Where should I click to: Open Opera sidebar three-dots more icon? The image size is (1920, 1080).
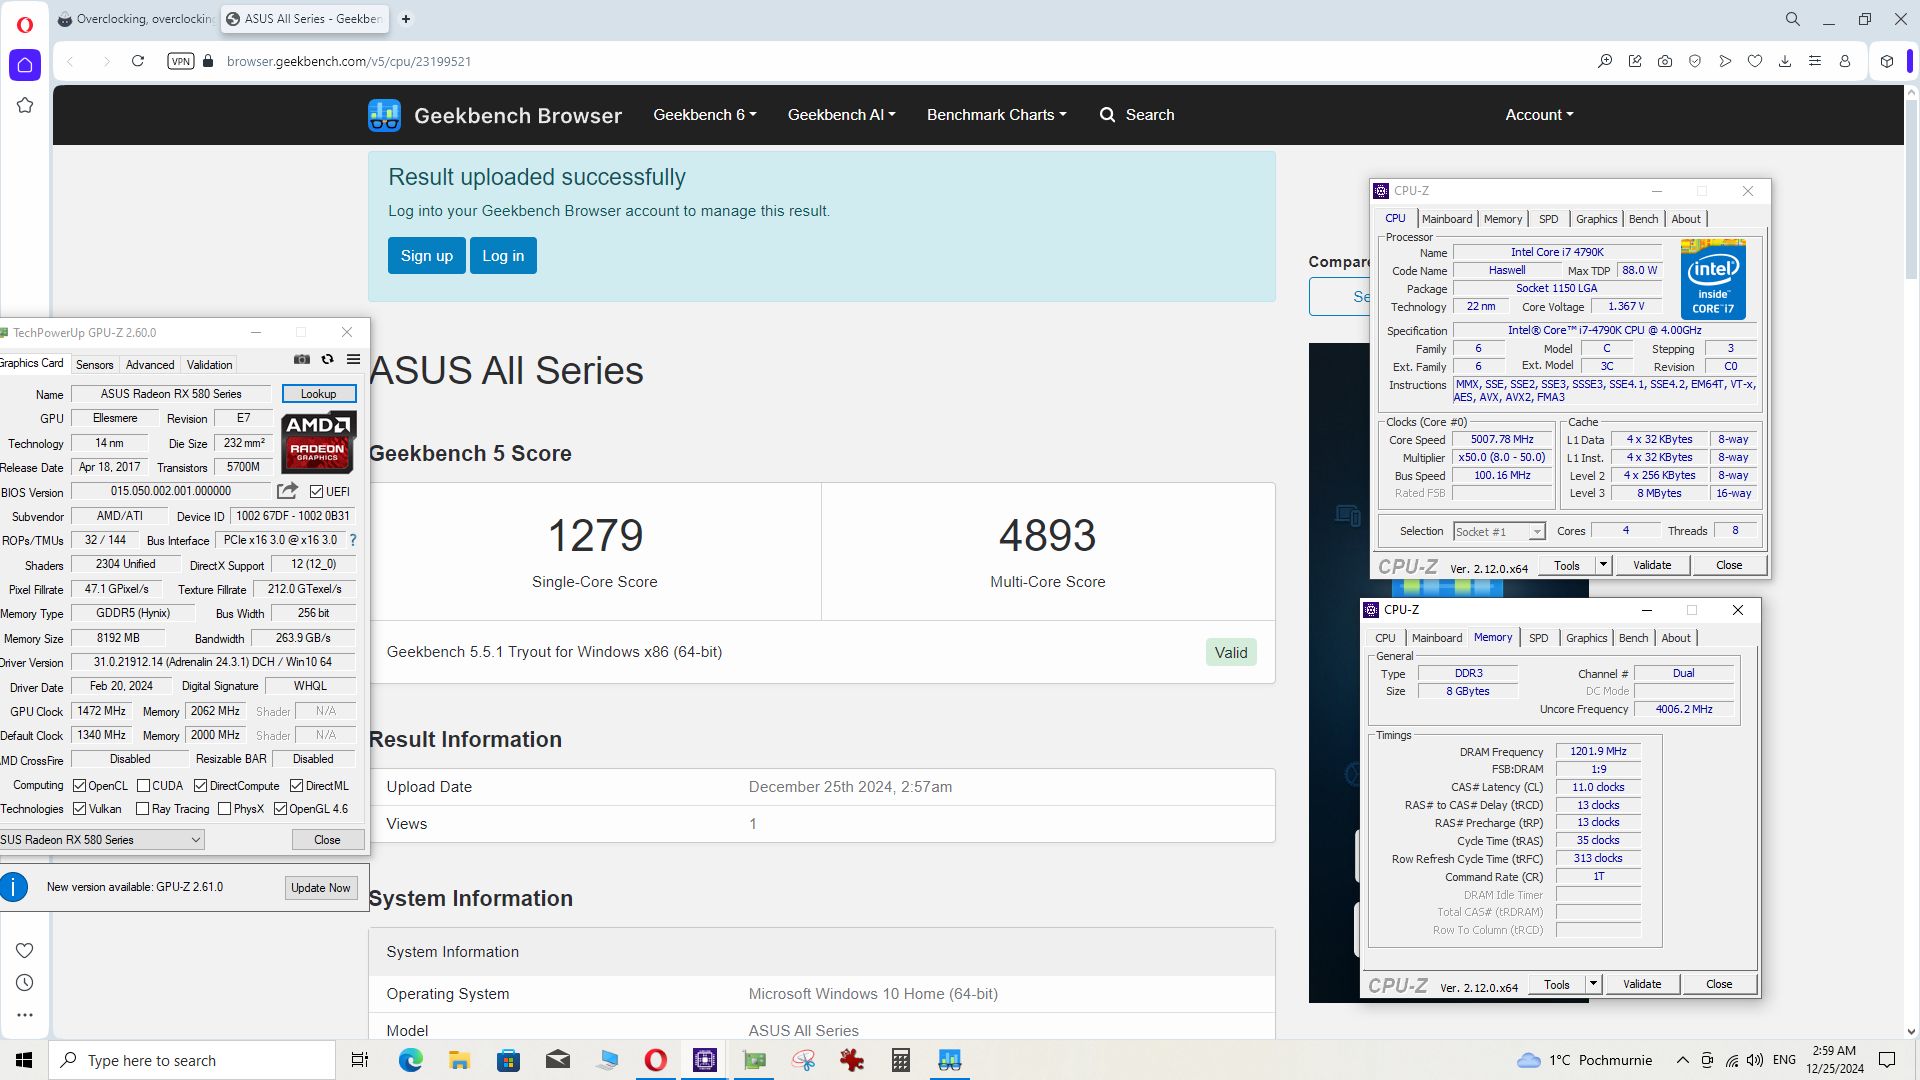[x=25, y=1015]
